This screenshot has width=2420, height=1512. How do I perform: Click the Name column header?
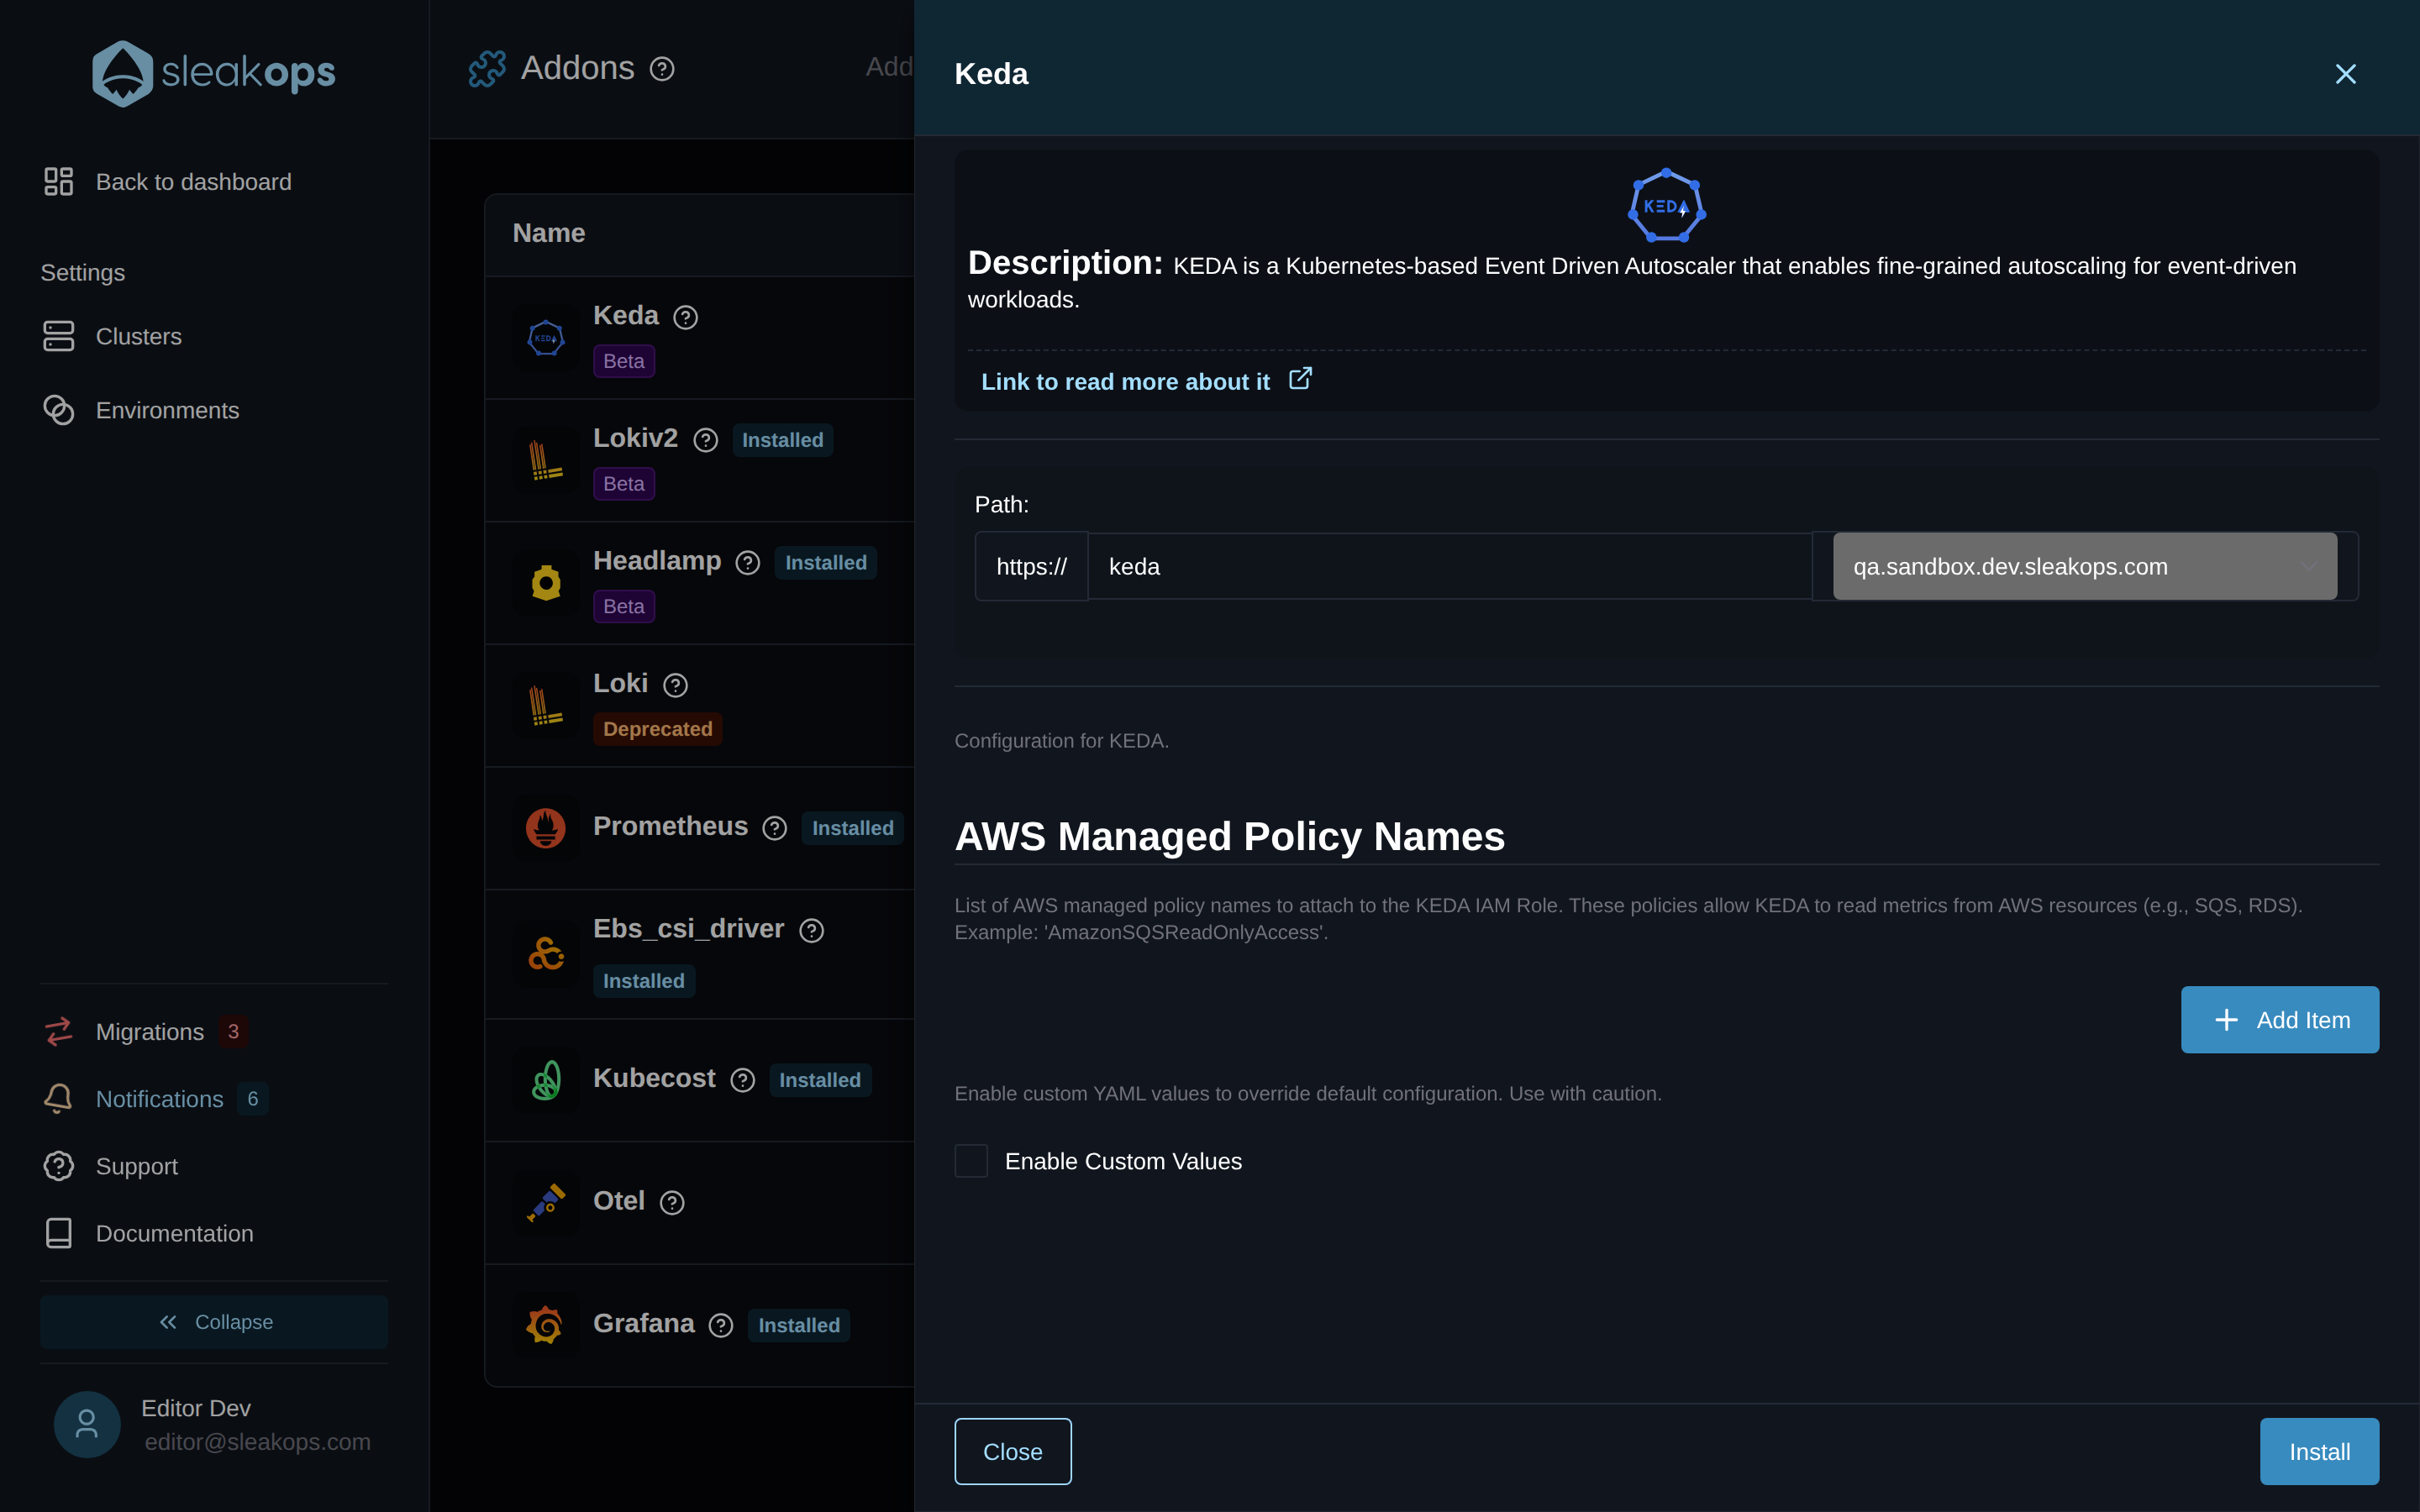549,233
